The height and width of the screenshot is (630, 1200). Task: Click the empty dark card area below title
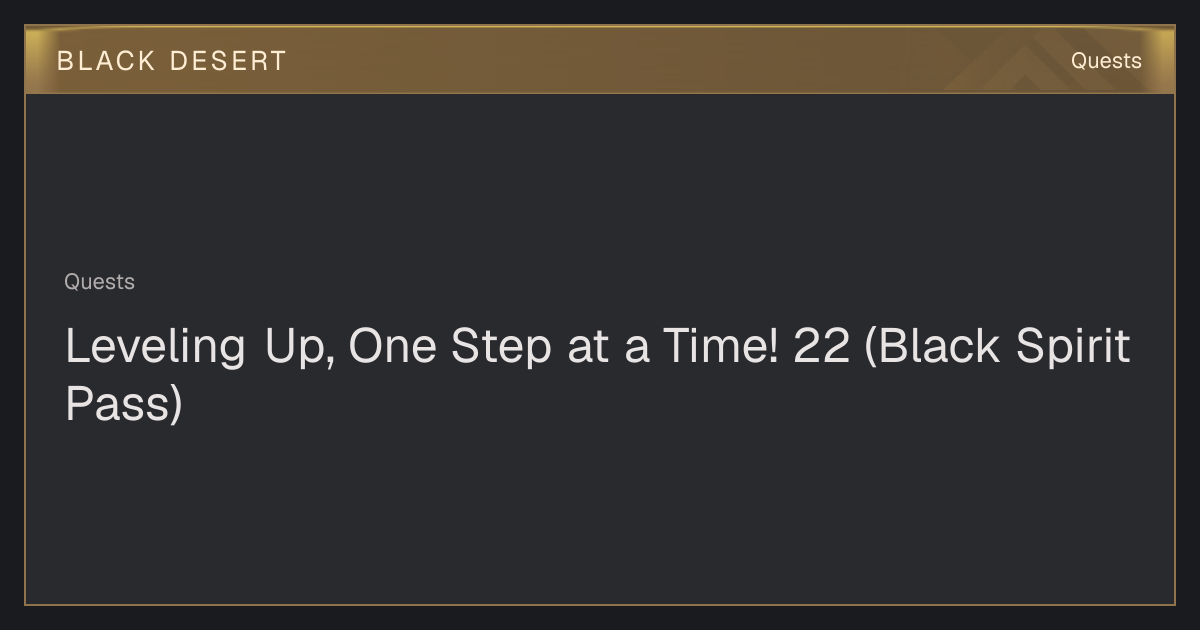pos(600,515)
